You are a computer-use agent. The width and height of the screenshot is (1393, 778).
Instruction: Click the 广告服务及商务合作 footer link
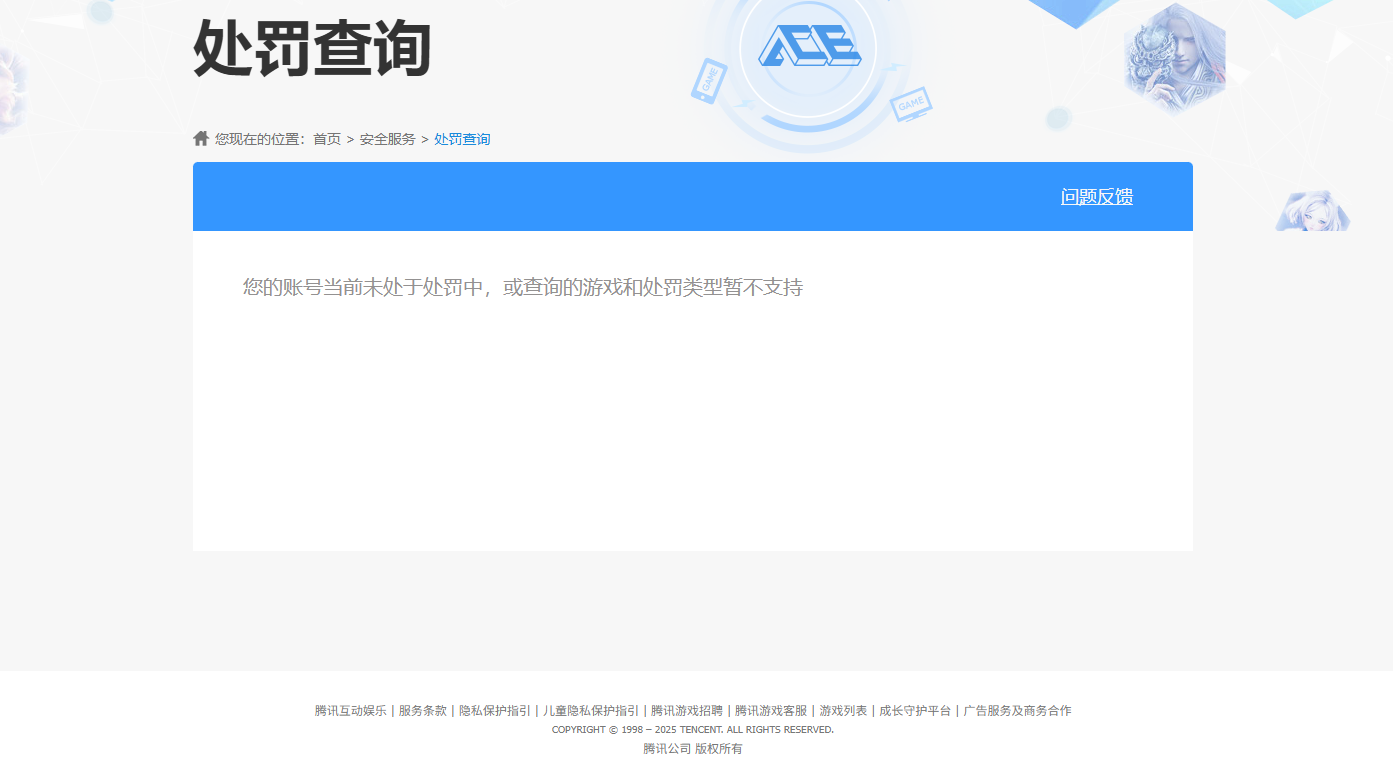pyautogui.click(x=1015, y=710)
